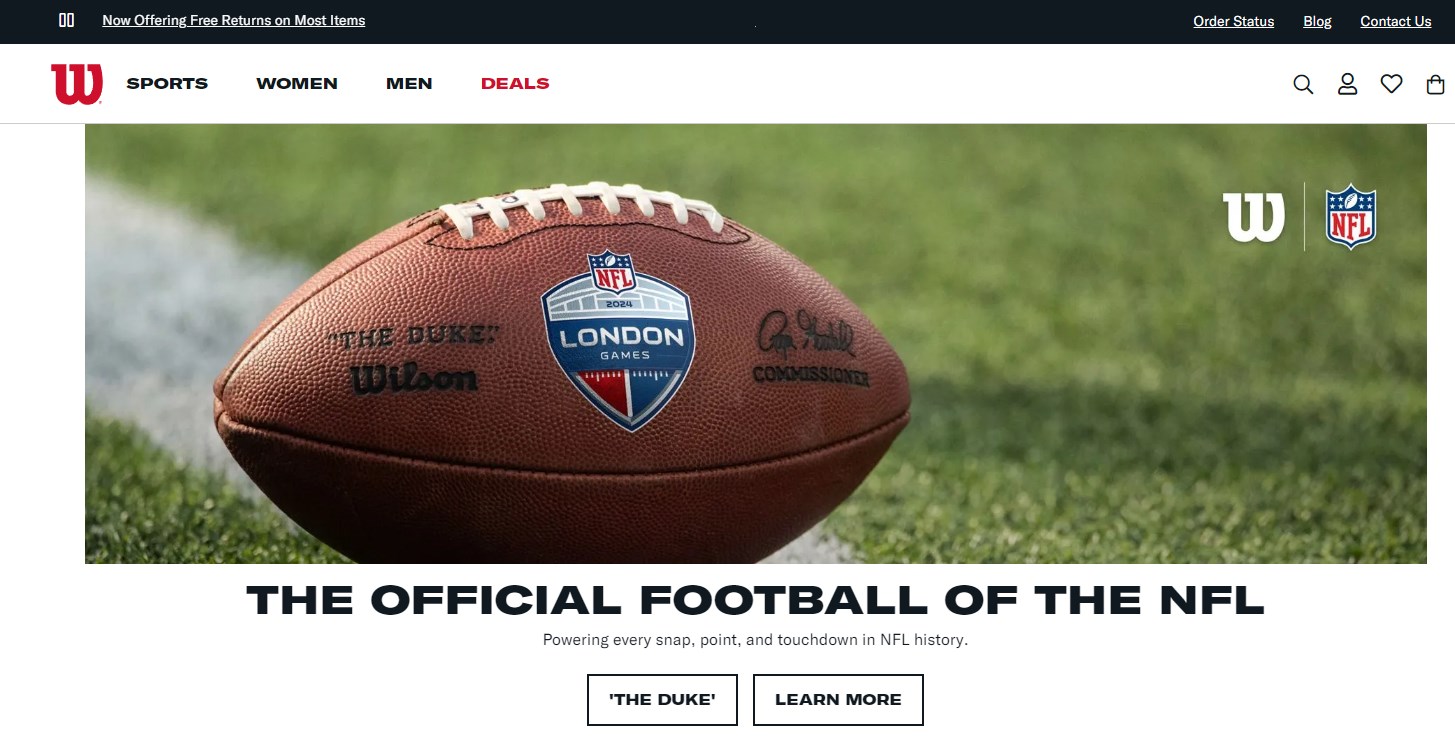Click The Official Football of the NFL heading
The width and height of the screenshot is (1455, 741).
(x=755, y=600)
